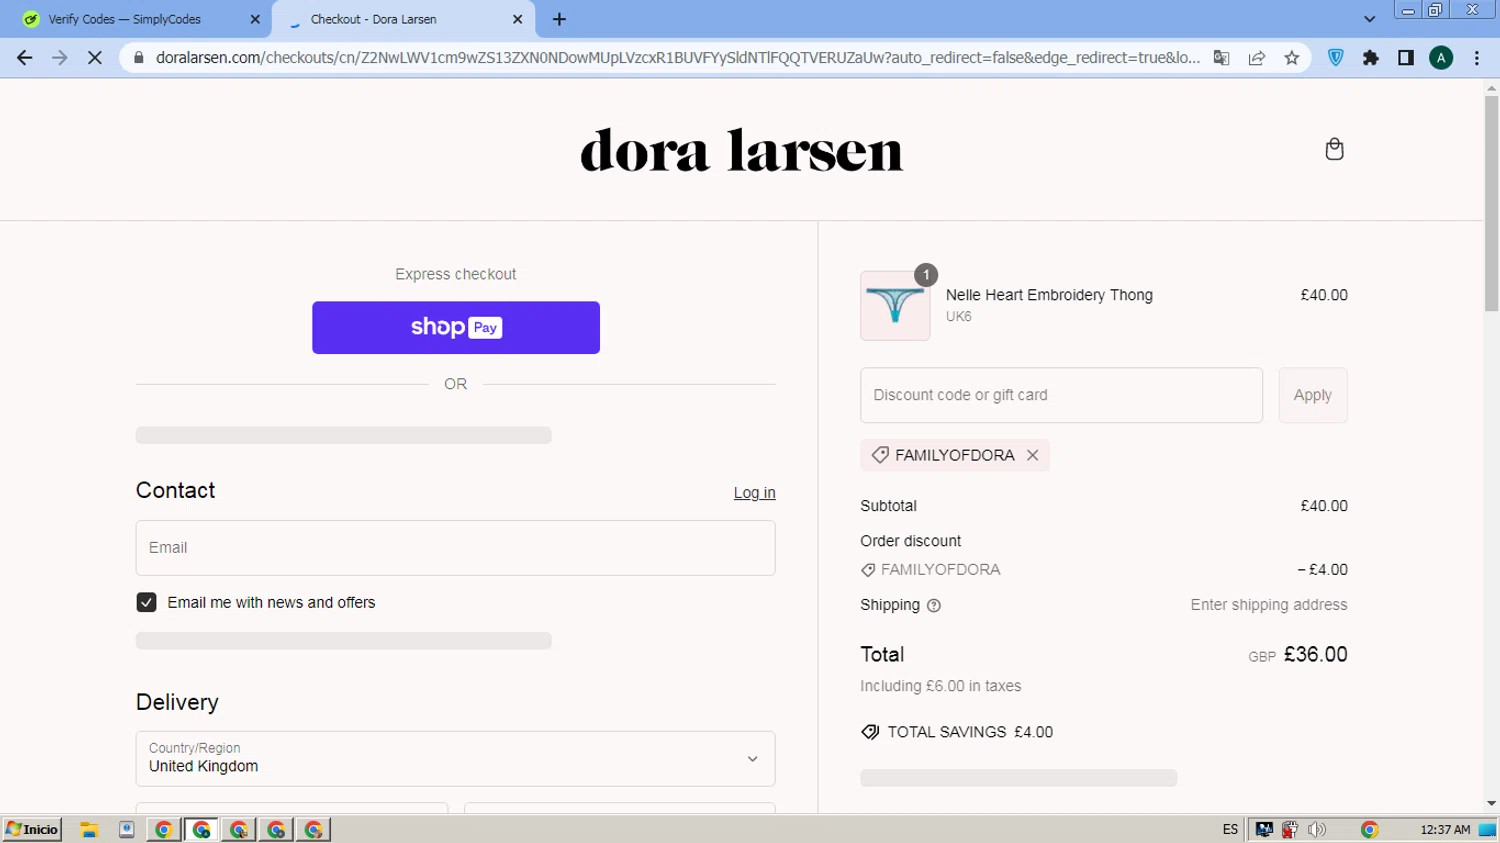Open the Inicio start button
The width and height of the screenshot is (1500, 843).
pyautogui.click(x=32, y=829)
